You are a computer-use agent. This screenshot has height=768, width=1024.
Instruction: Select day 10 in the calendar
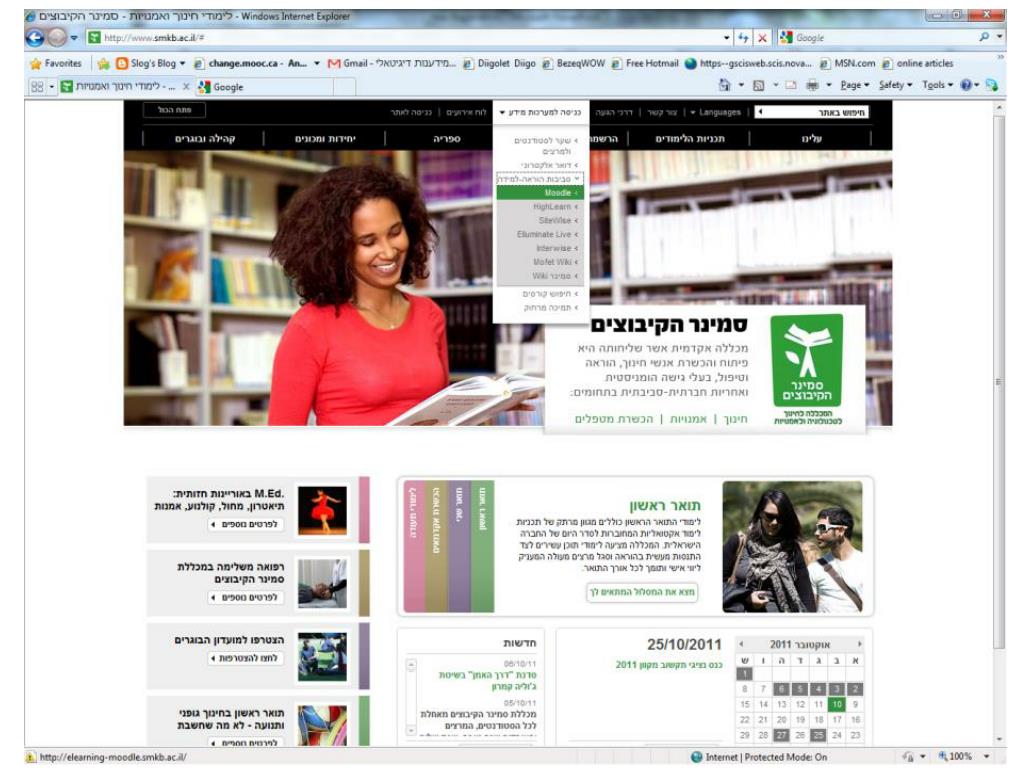[837, 704]
